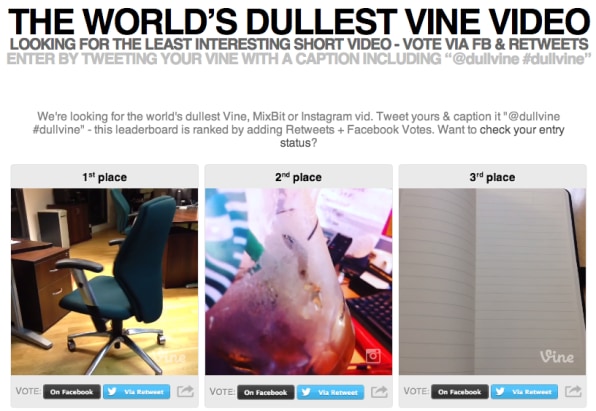The image size is (596, 411).
Task: Play the office chair video thumbnail
Action: pyautogui.click(x=105, y=282)
